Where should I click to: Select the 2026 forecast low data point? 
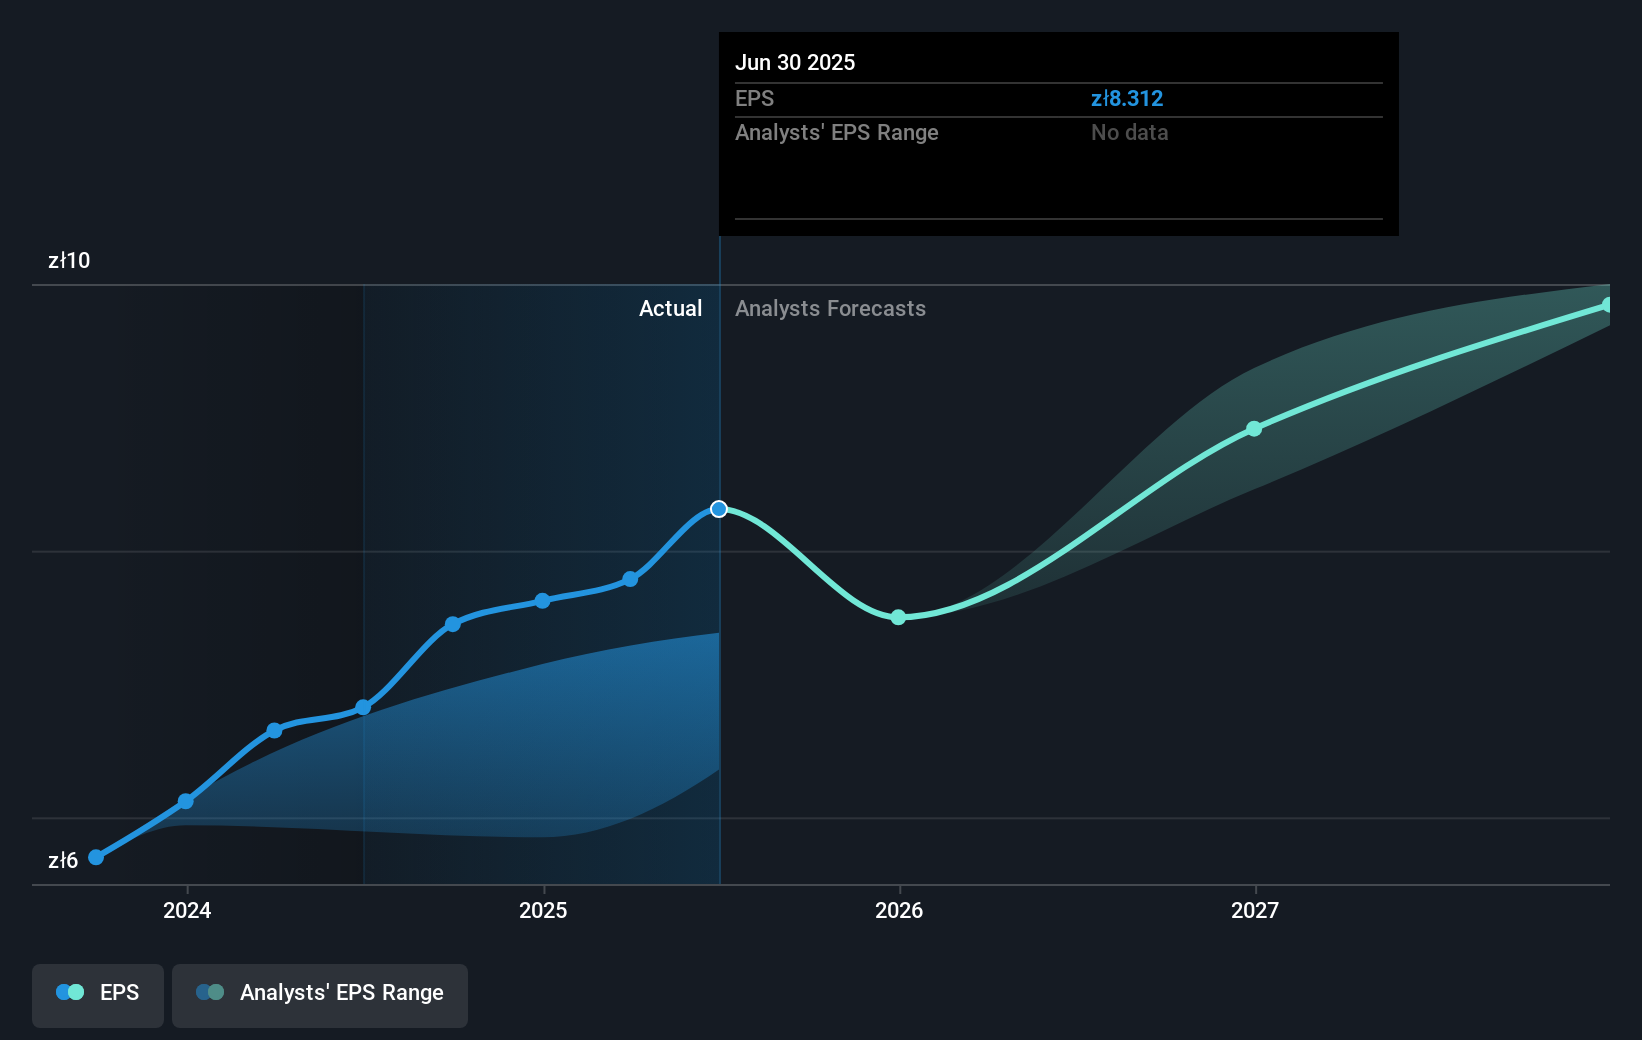pos(898,618)
